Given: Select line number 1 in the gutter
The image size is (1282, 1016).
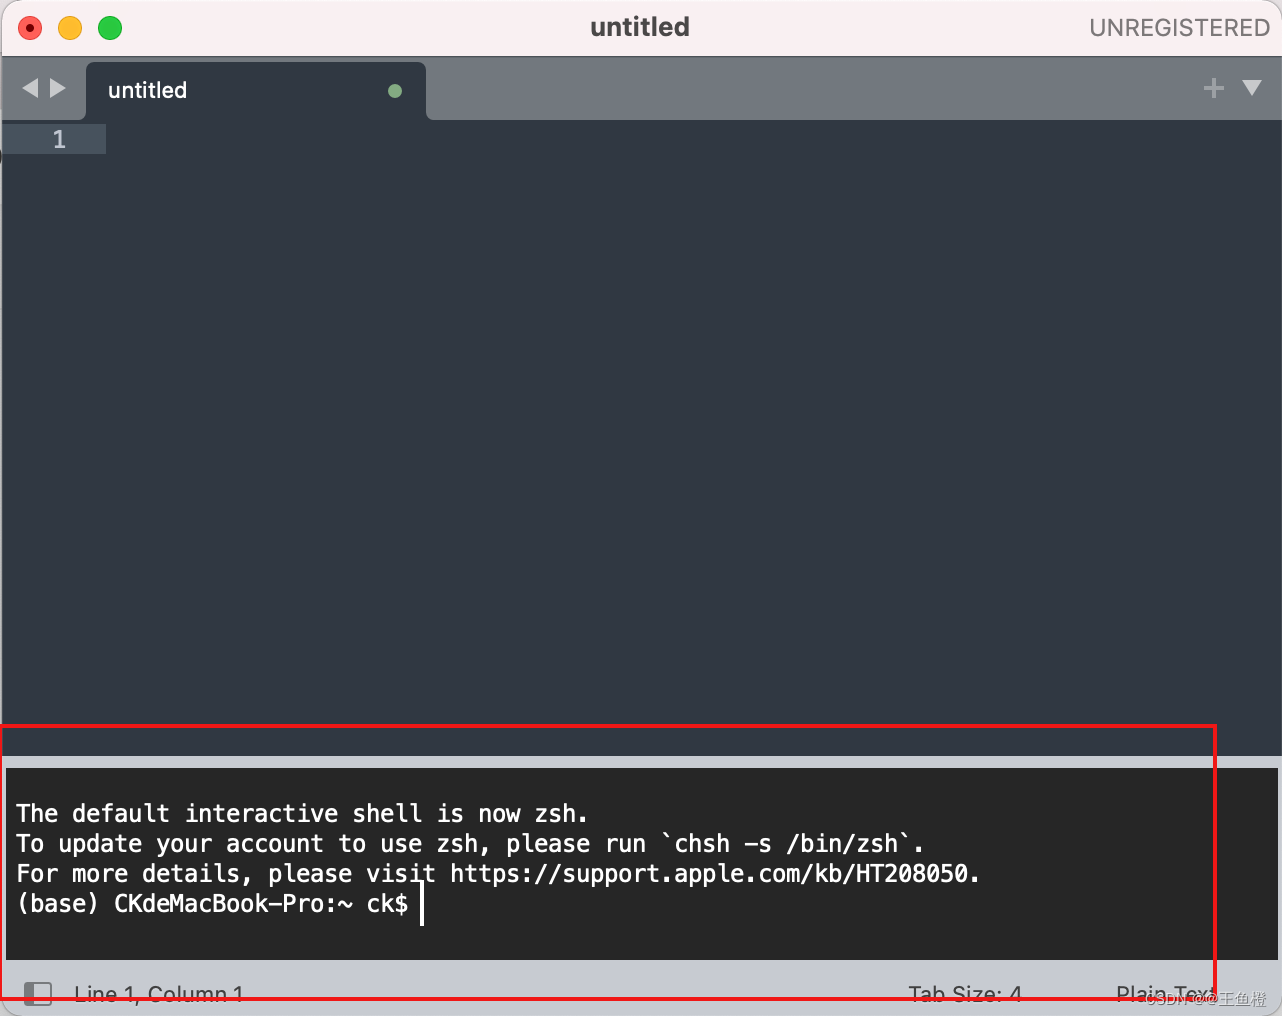Looking at the screenshot, I should pos(58,139).
